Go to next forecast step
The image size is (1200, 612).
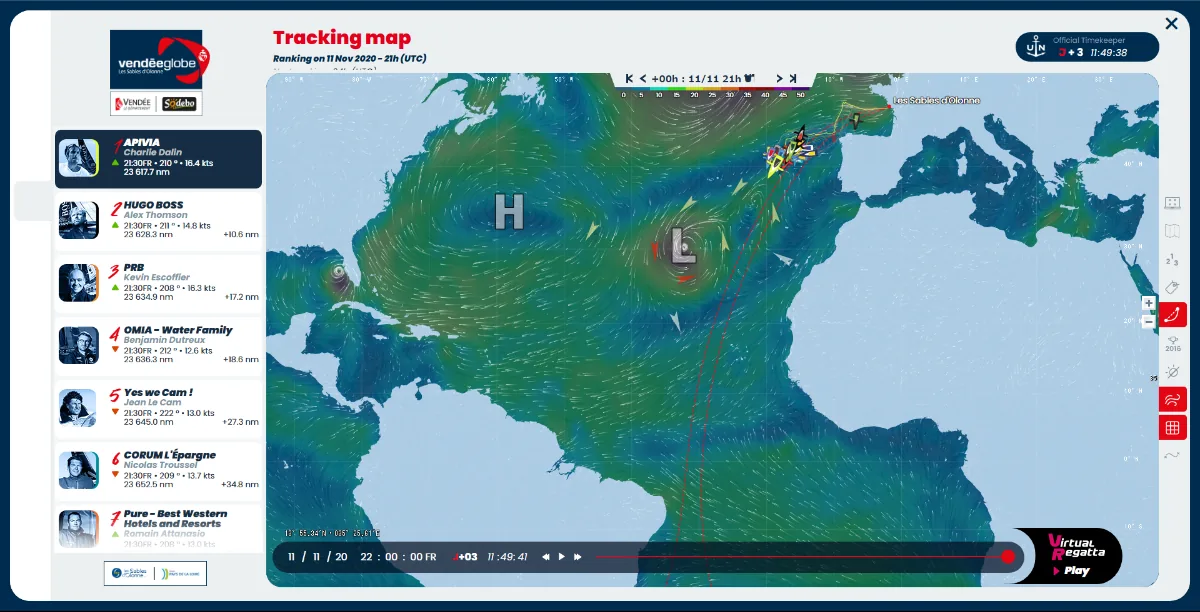pos(779,78)
